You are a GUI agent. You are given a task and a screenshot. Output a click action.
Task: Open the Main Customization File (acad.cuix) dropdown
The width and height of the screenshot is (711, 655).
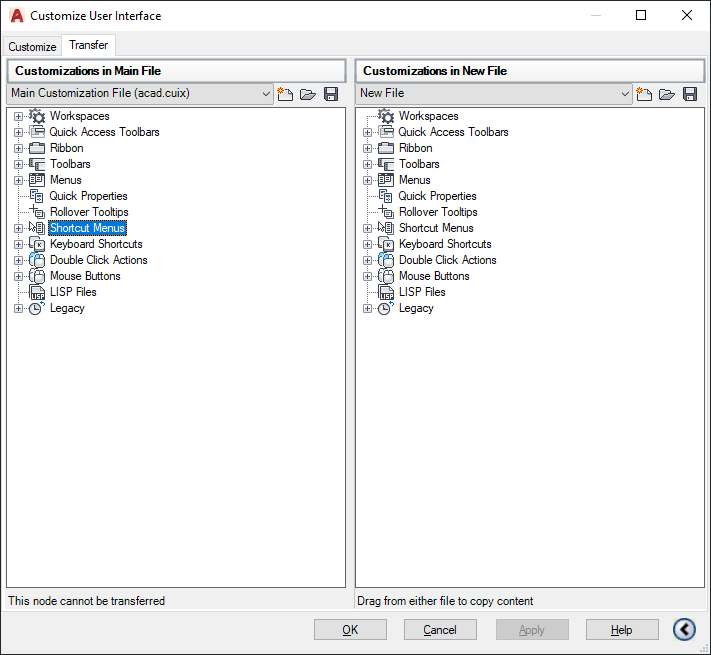tap(140, 93)
